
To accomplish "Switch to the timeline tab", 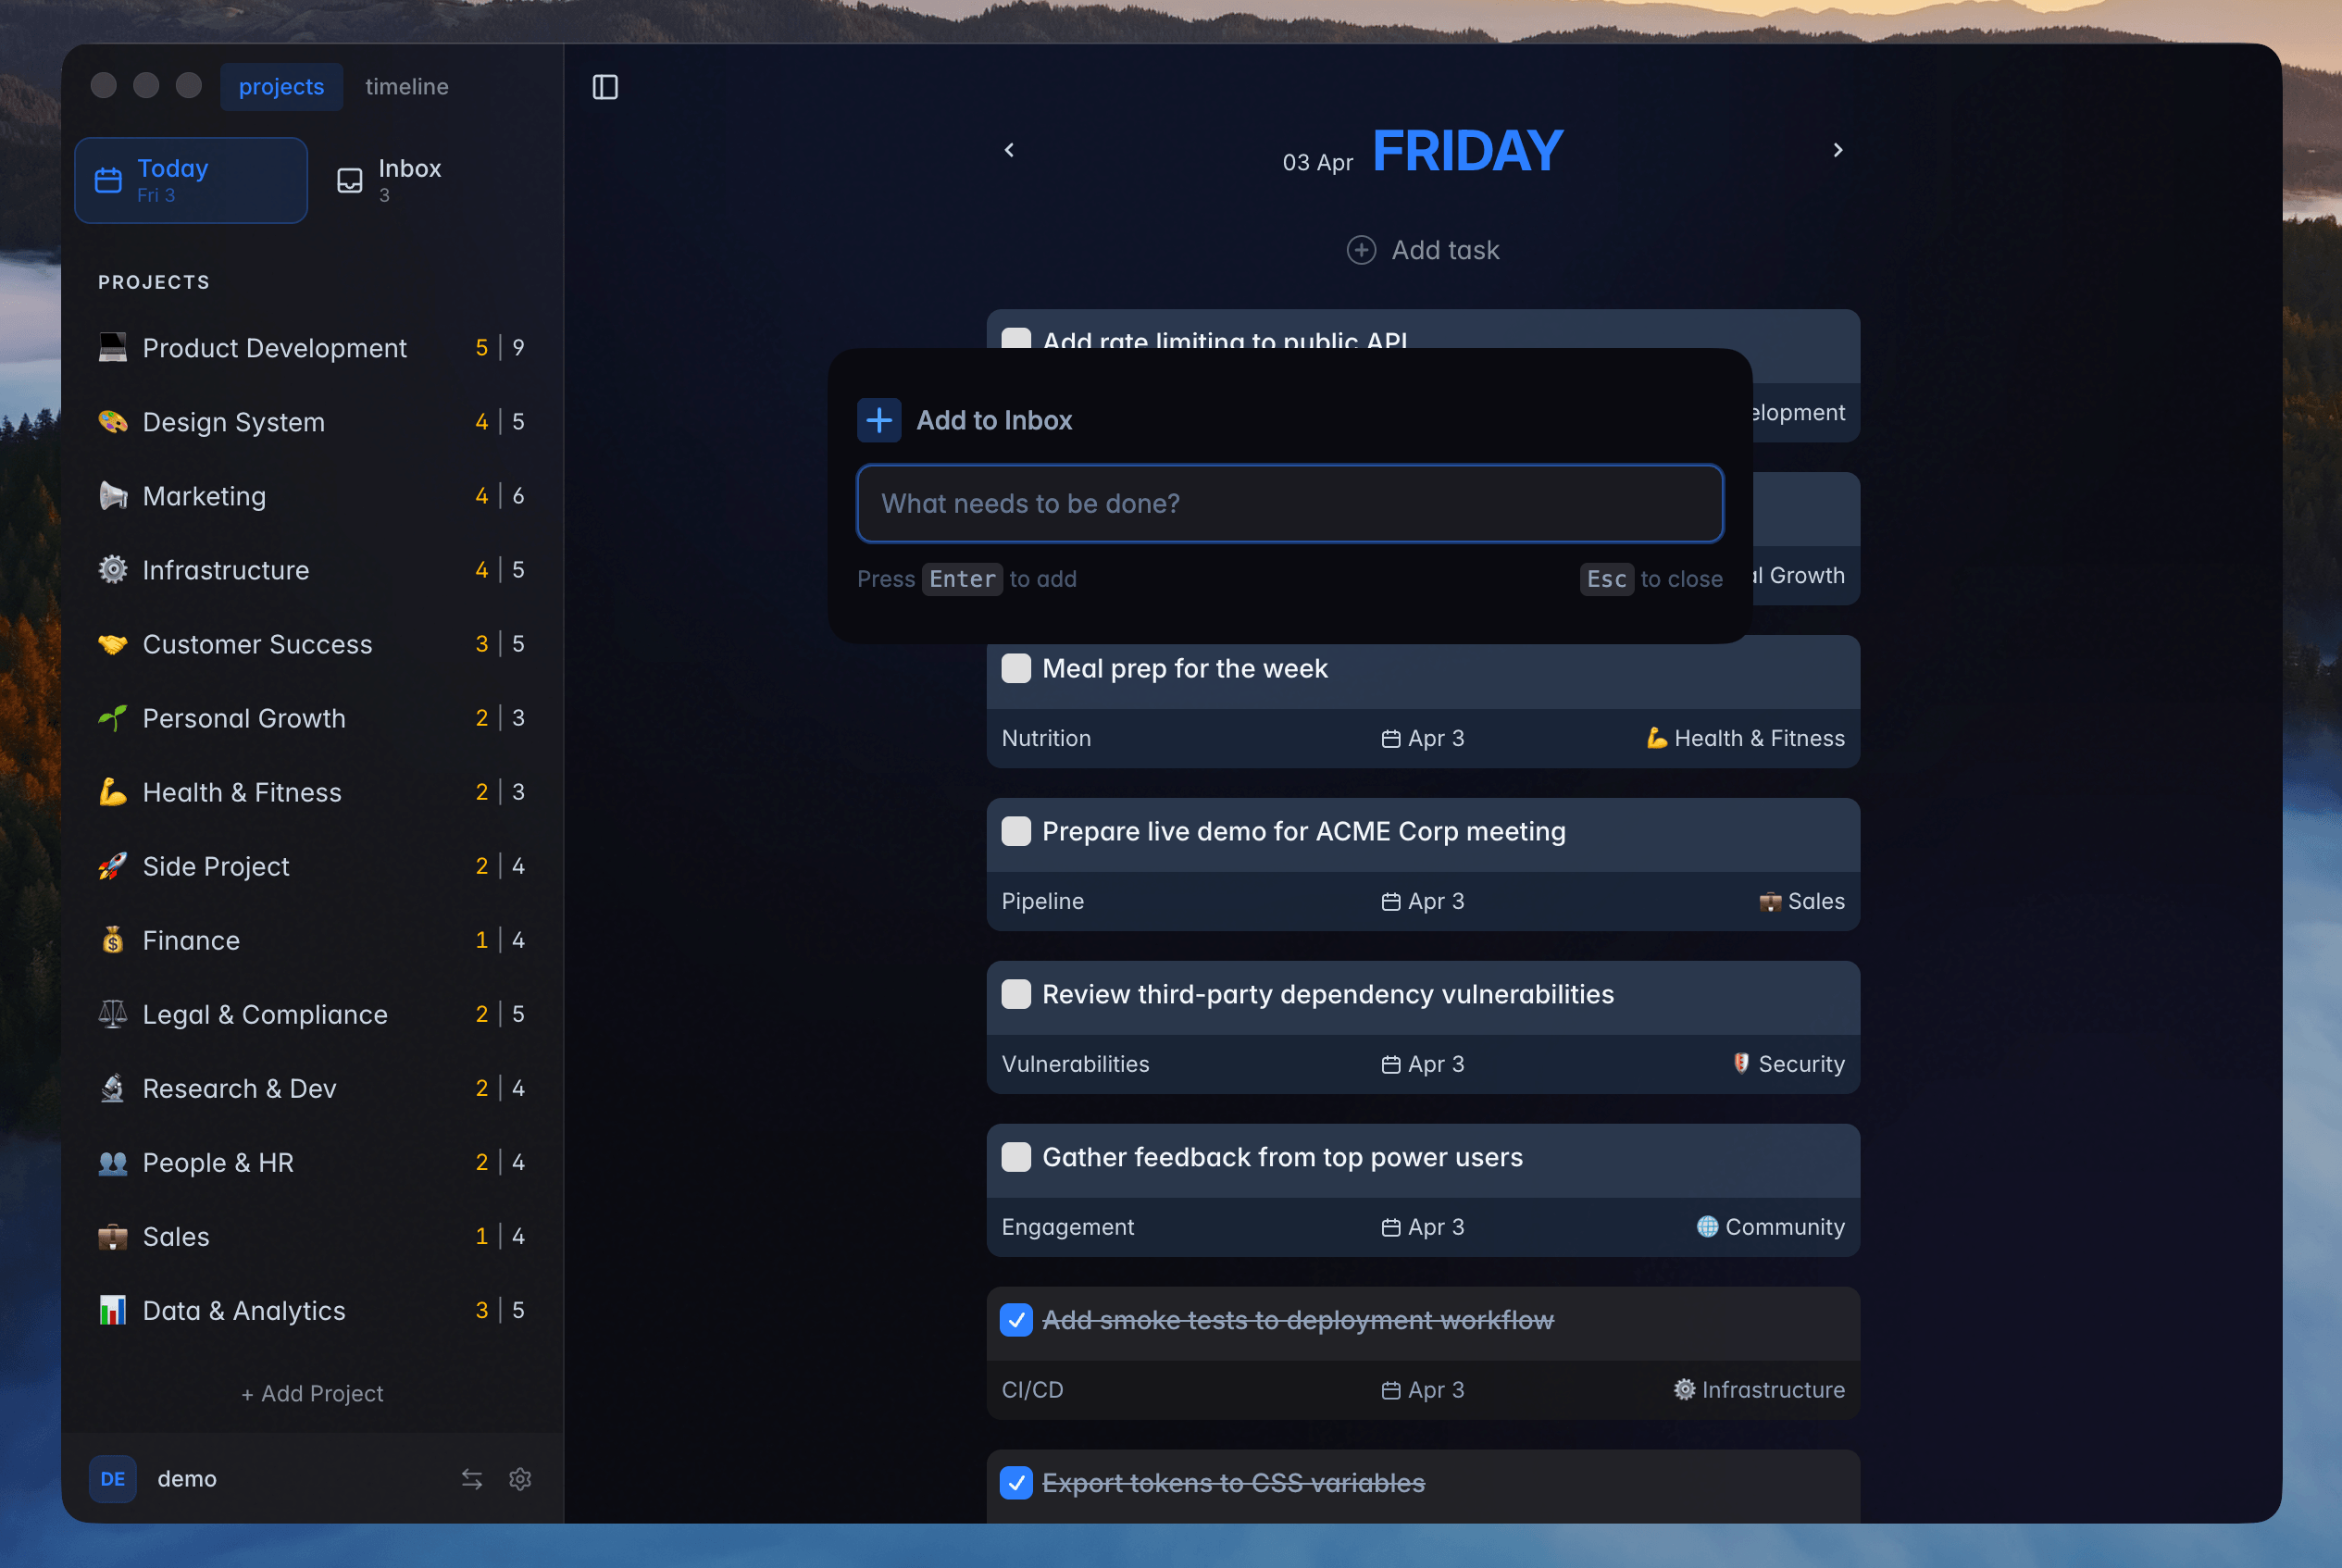I will (x=406, y=86).
